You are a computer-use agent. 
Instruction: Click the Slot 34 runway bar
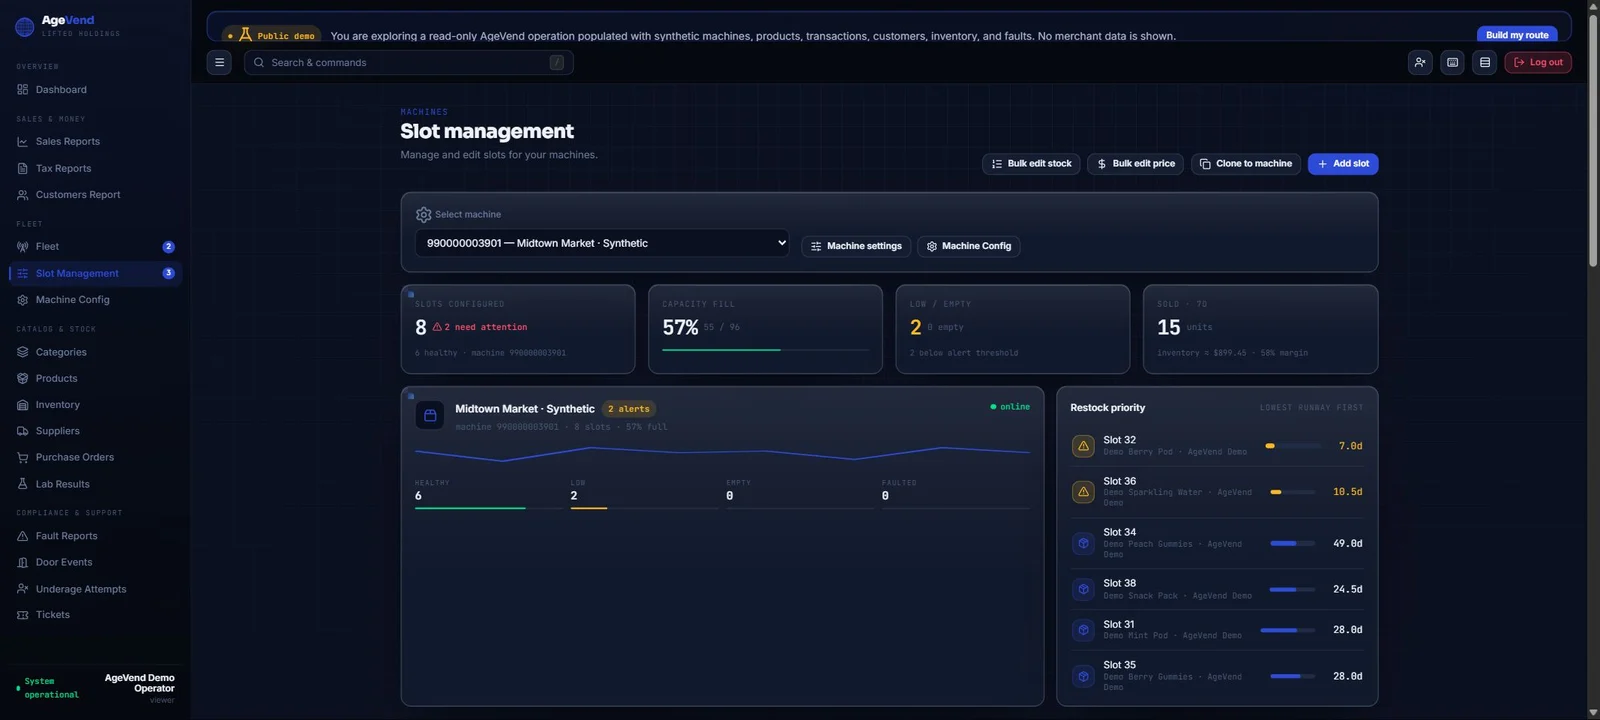pyautogui.click(x=1293, y=543)
